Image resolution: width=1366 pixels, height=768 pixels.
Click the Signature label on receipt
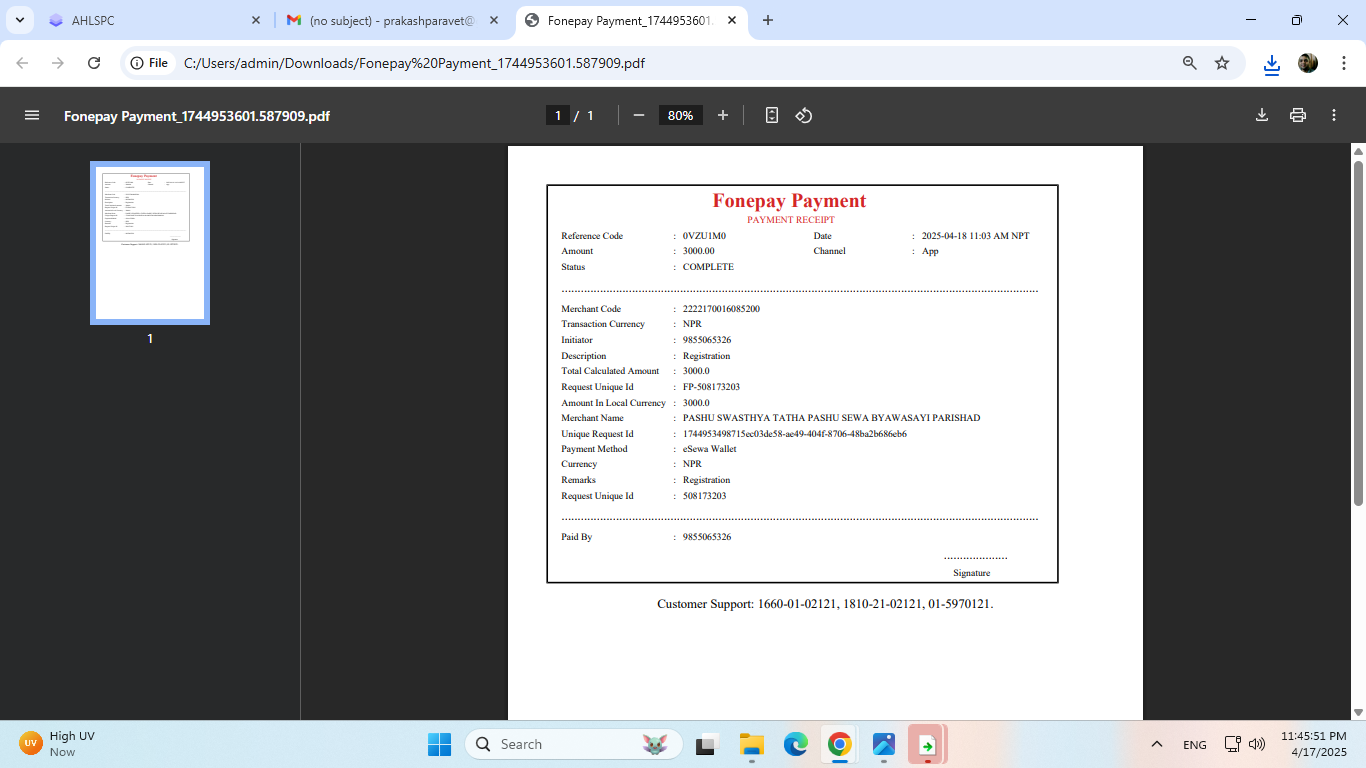click(971, 573)
